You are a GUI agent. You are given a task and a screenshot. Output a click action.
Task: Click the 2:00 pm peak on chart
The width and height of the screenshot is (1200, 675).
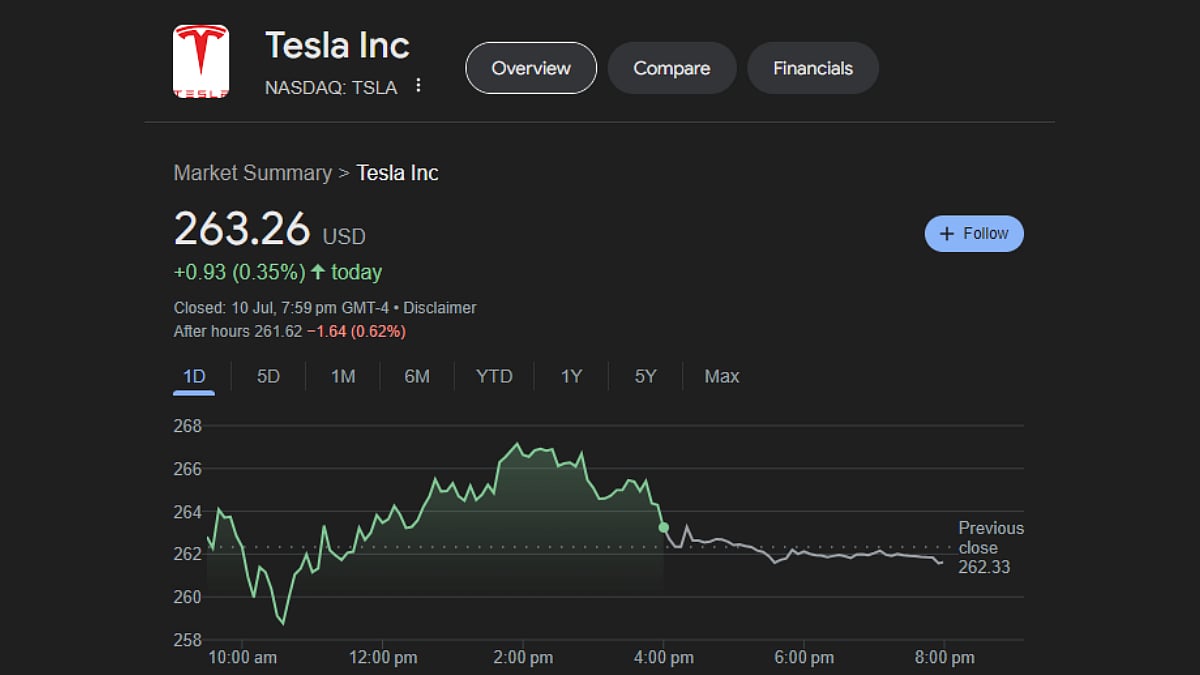pos(516,444)
